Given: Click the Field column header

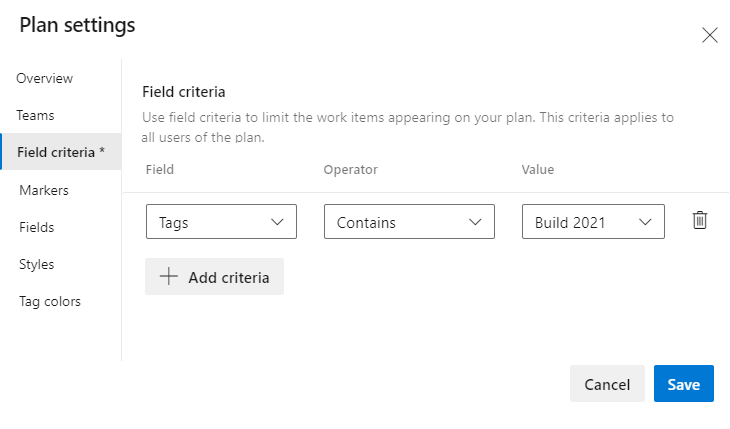Looking at the screenshot, I should (160, 170).
